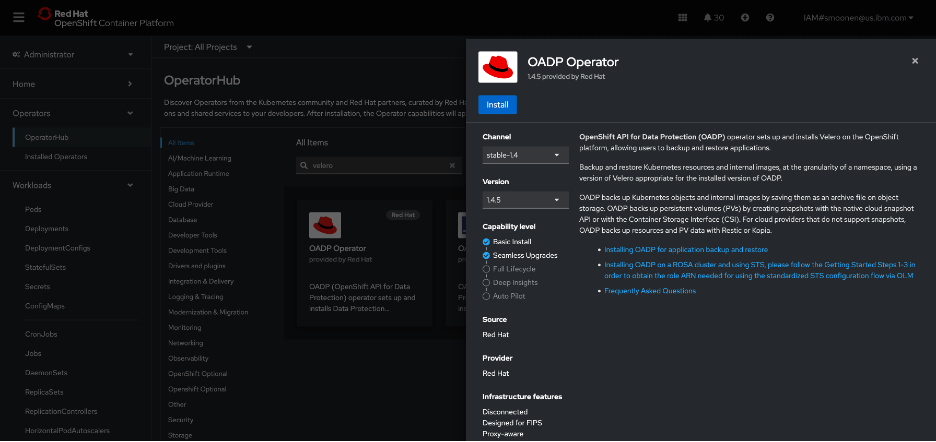936x442 pixels.
Task: Close the OADP Operator details panel
Action: (914, 61)
